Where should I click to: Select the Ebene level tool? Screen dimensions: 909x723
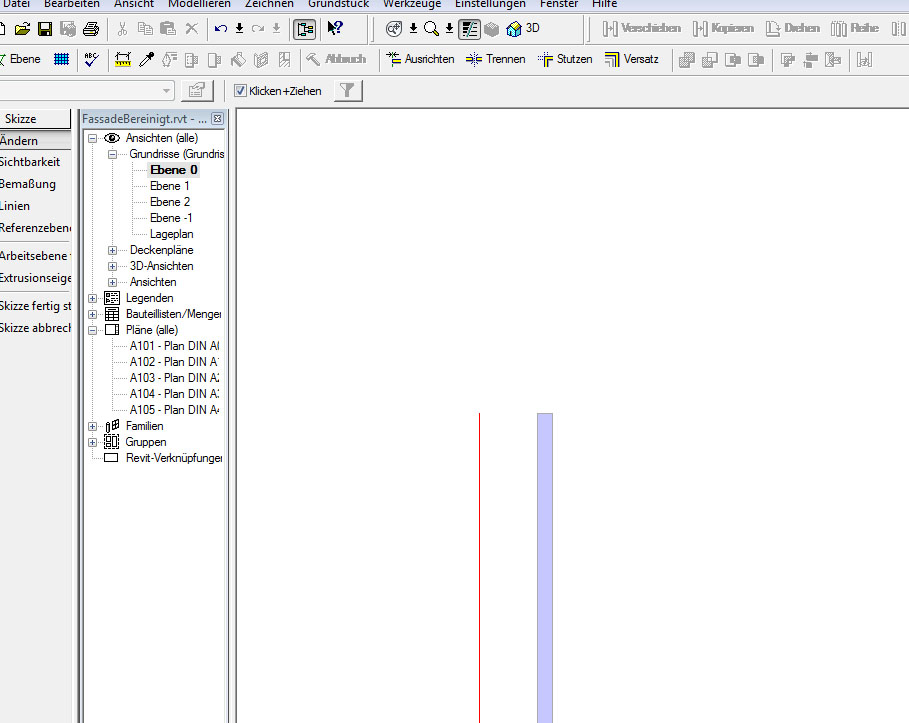pyautogui.click(x=20, y=59)
